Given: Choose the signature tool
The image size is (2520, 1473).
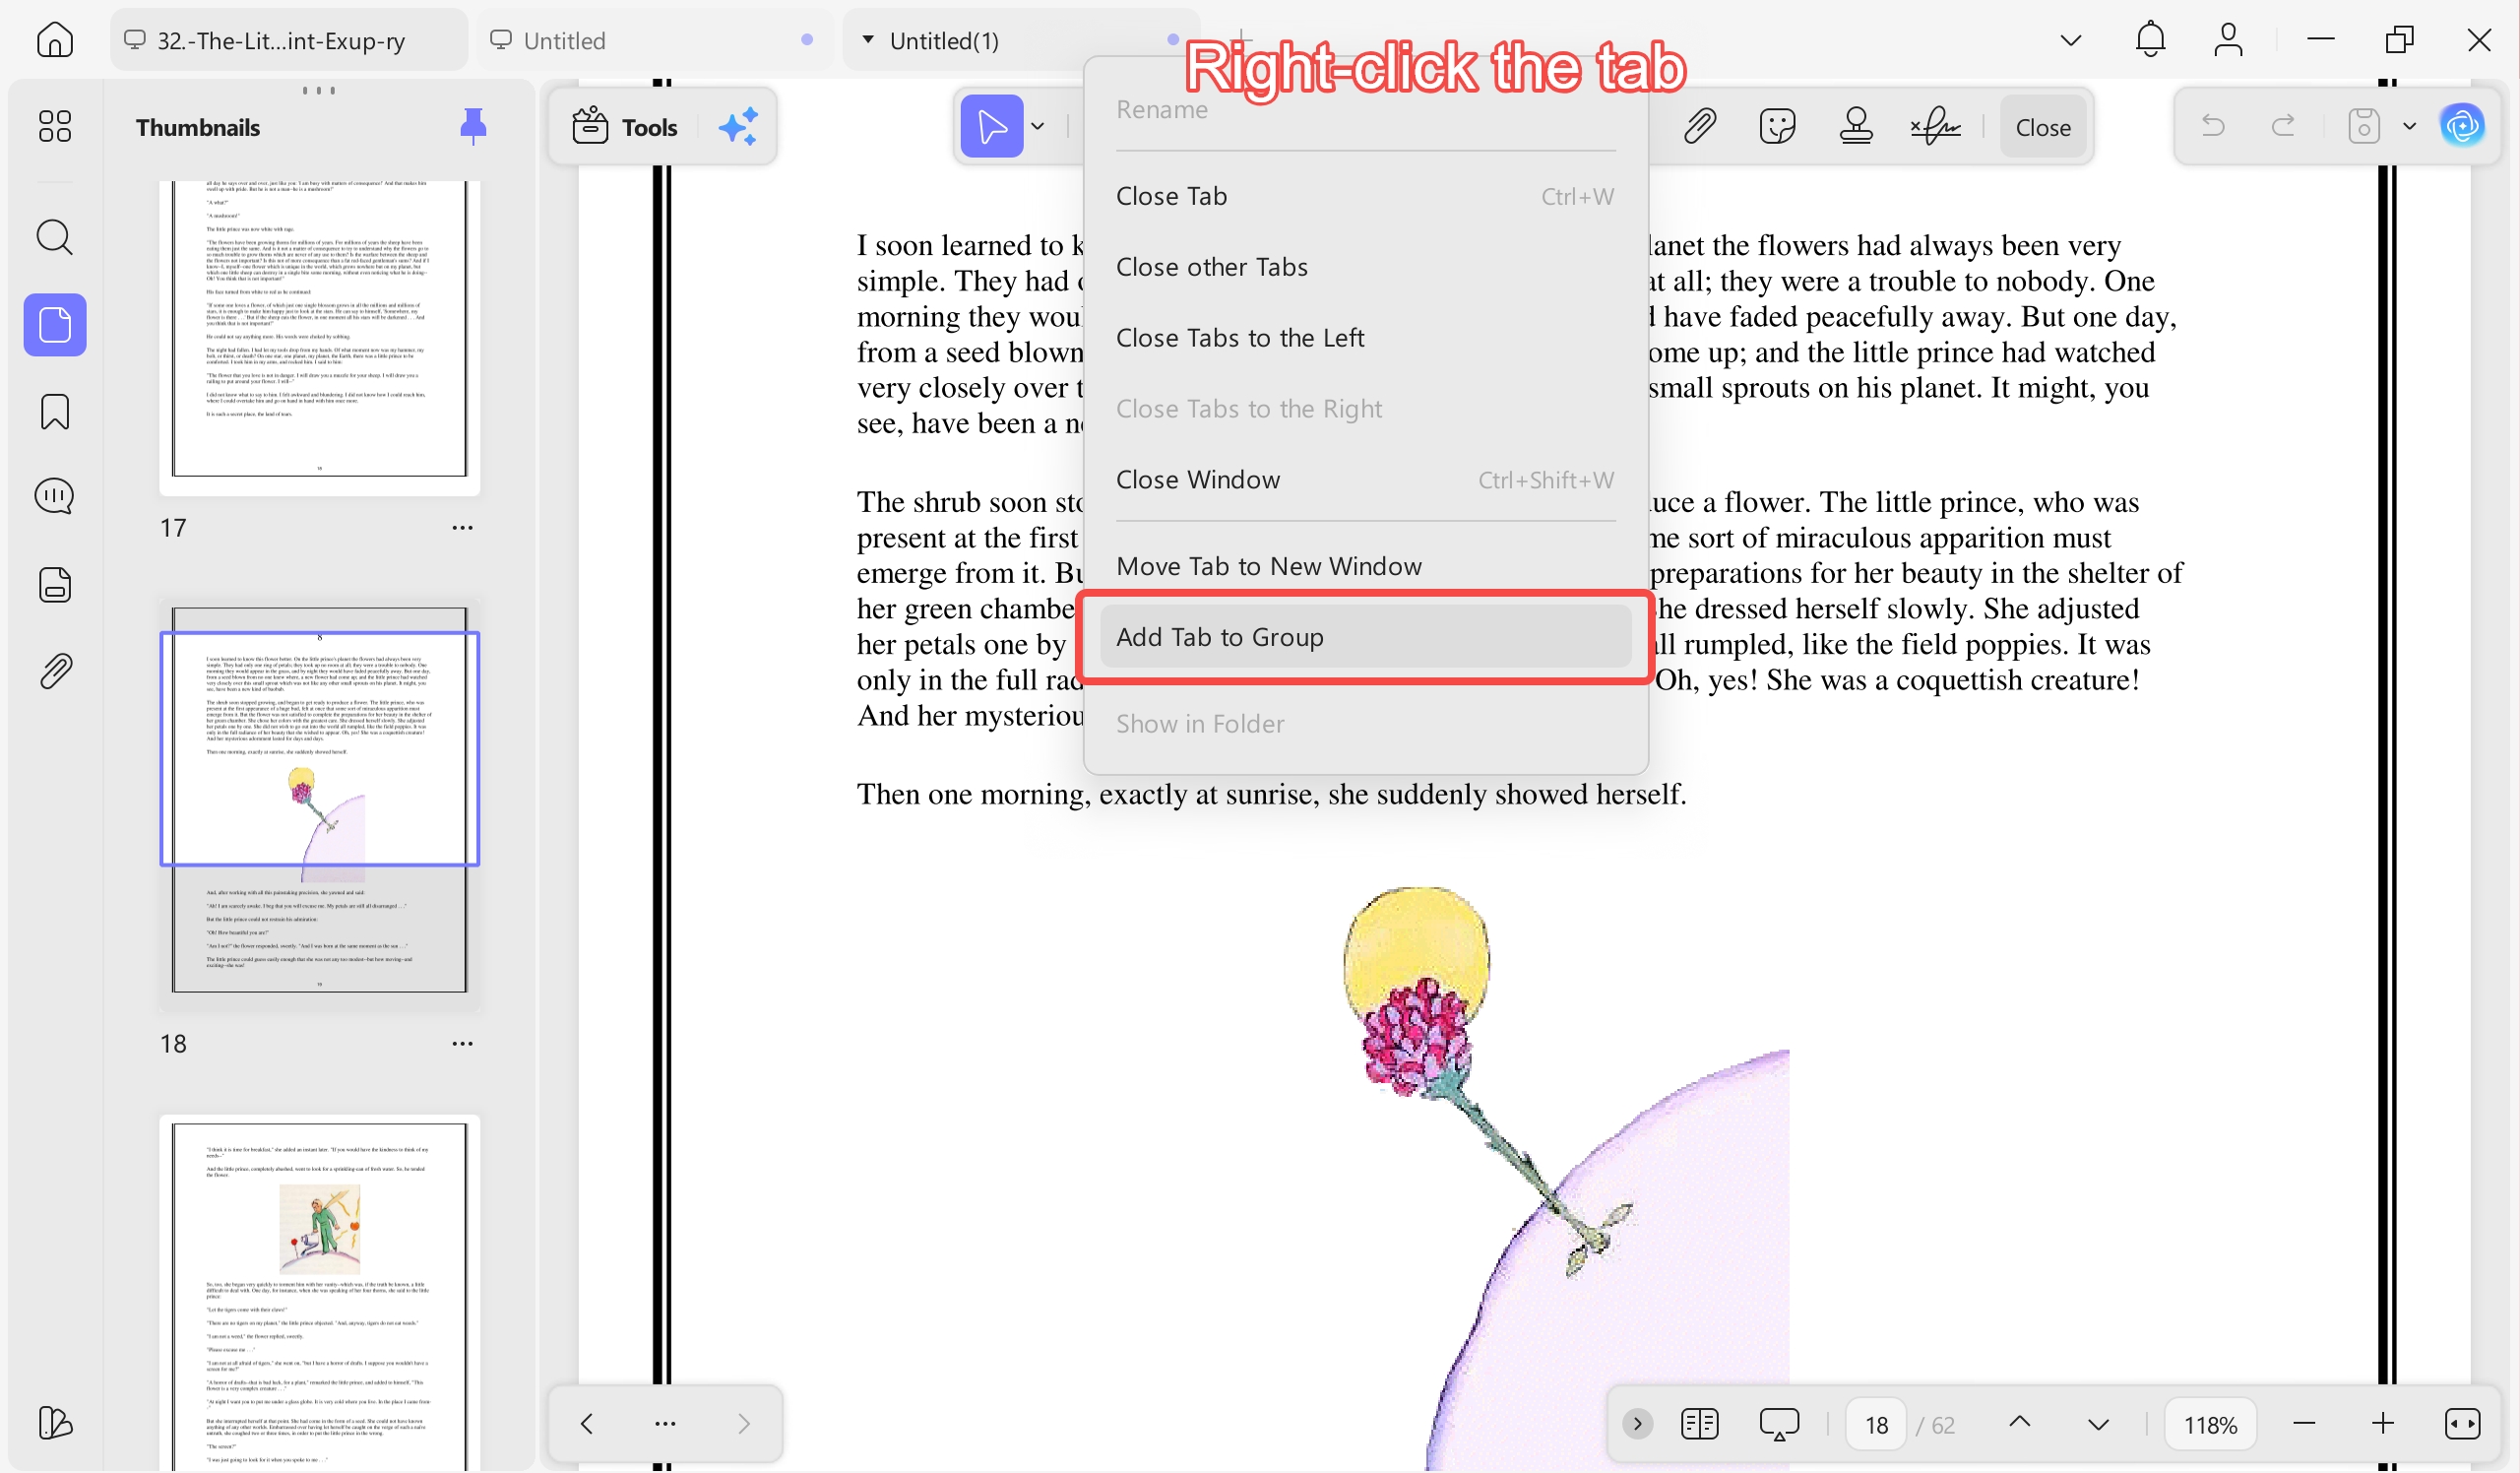Looking at the screenshot, I should (1935, 127).
